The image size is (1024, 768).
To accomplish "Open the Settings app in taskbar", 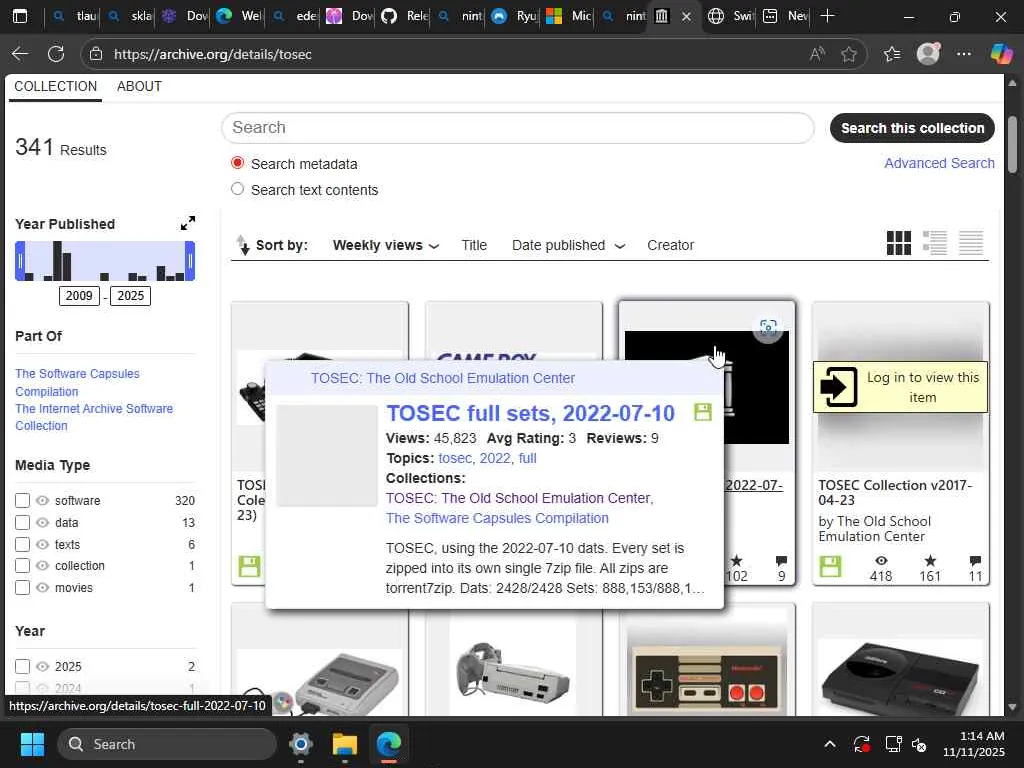I will pos(300,744).
